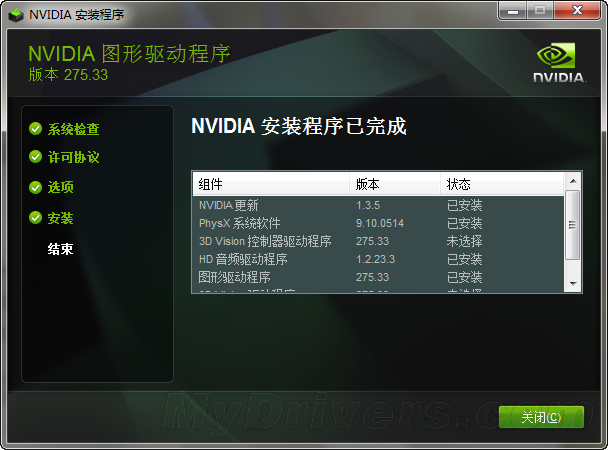Click the NVIDIA logo in header
Screen dimensions: 608x450
click(x=559, y=63)
